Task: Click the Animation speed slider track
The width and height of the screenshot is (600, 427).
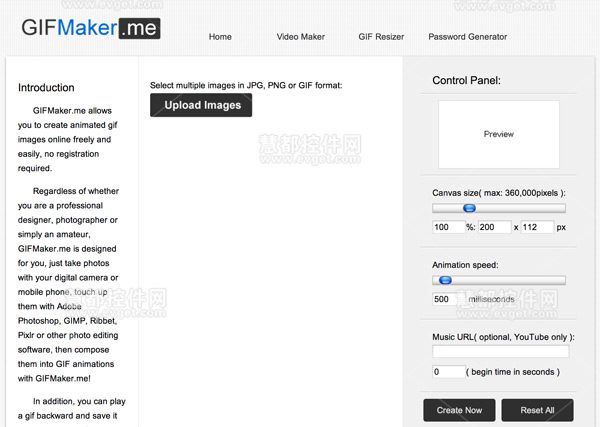Action: (499, 280)
